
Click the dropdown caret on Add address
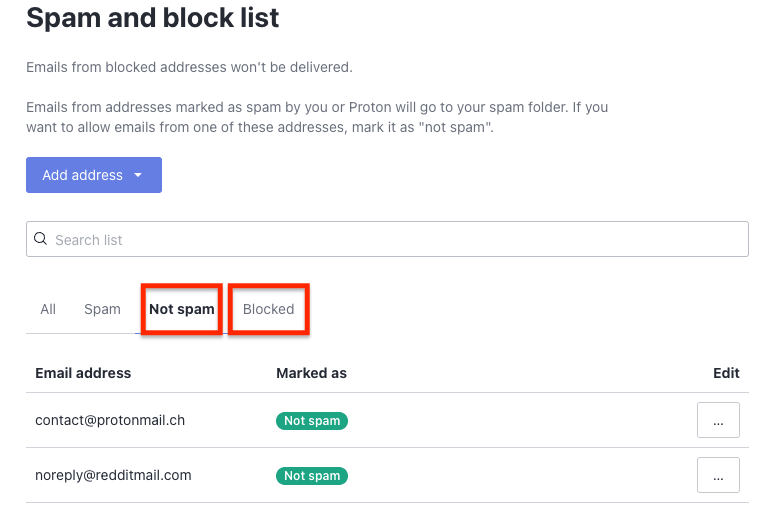point(138,175)
